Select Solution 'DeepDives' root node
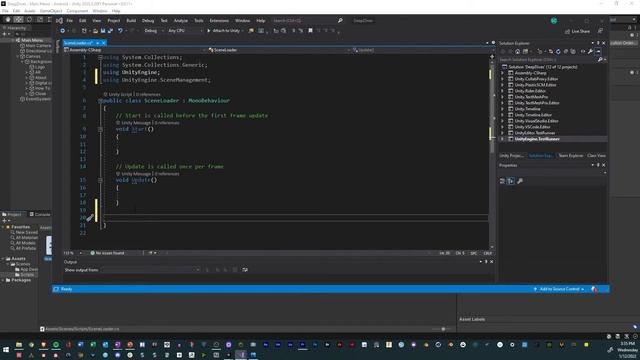 coord(543,67)
